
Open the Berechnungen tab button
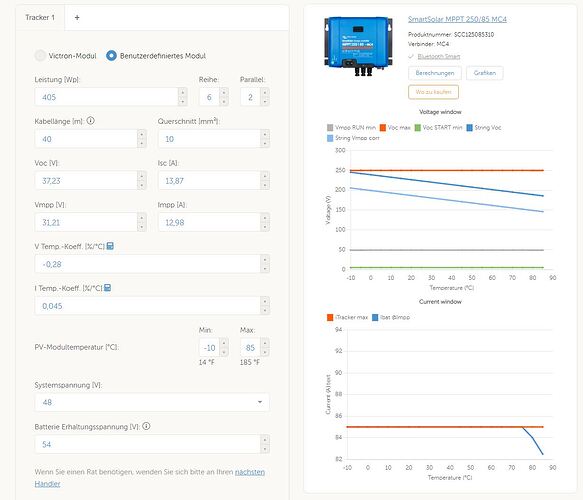(435, 73)
